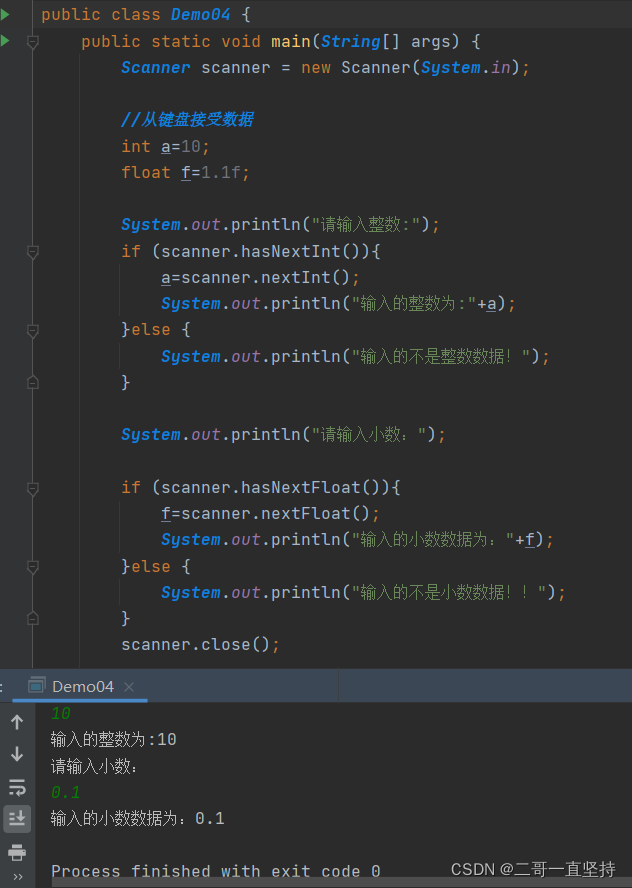This screenshot has width=632, height=888.
Task: Click variable f in 'float f=1.1f'
Action: click(x=186, y=173)
